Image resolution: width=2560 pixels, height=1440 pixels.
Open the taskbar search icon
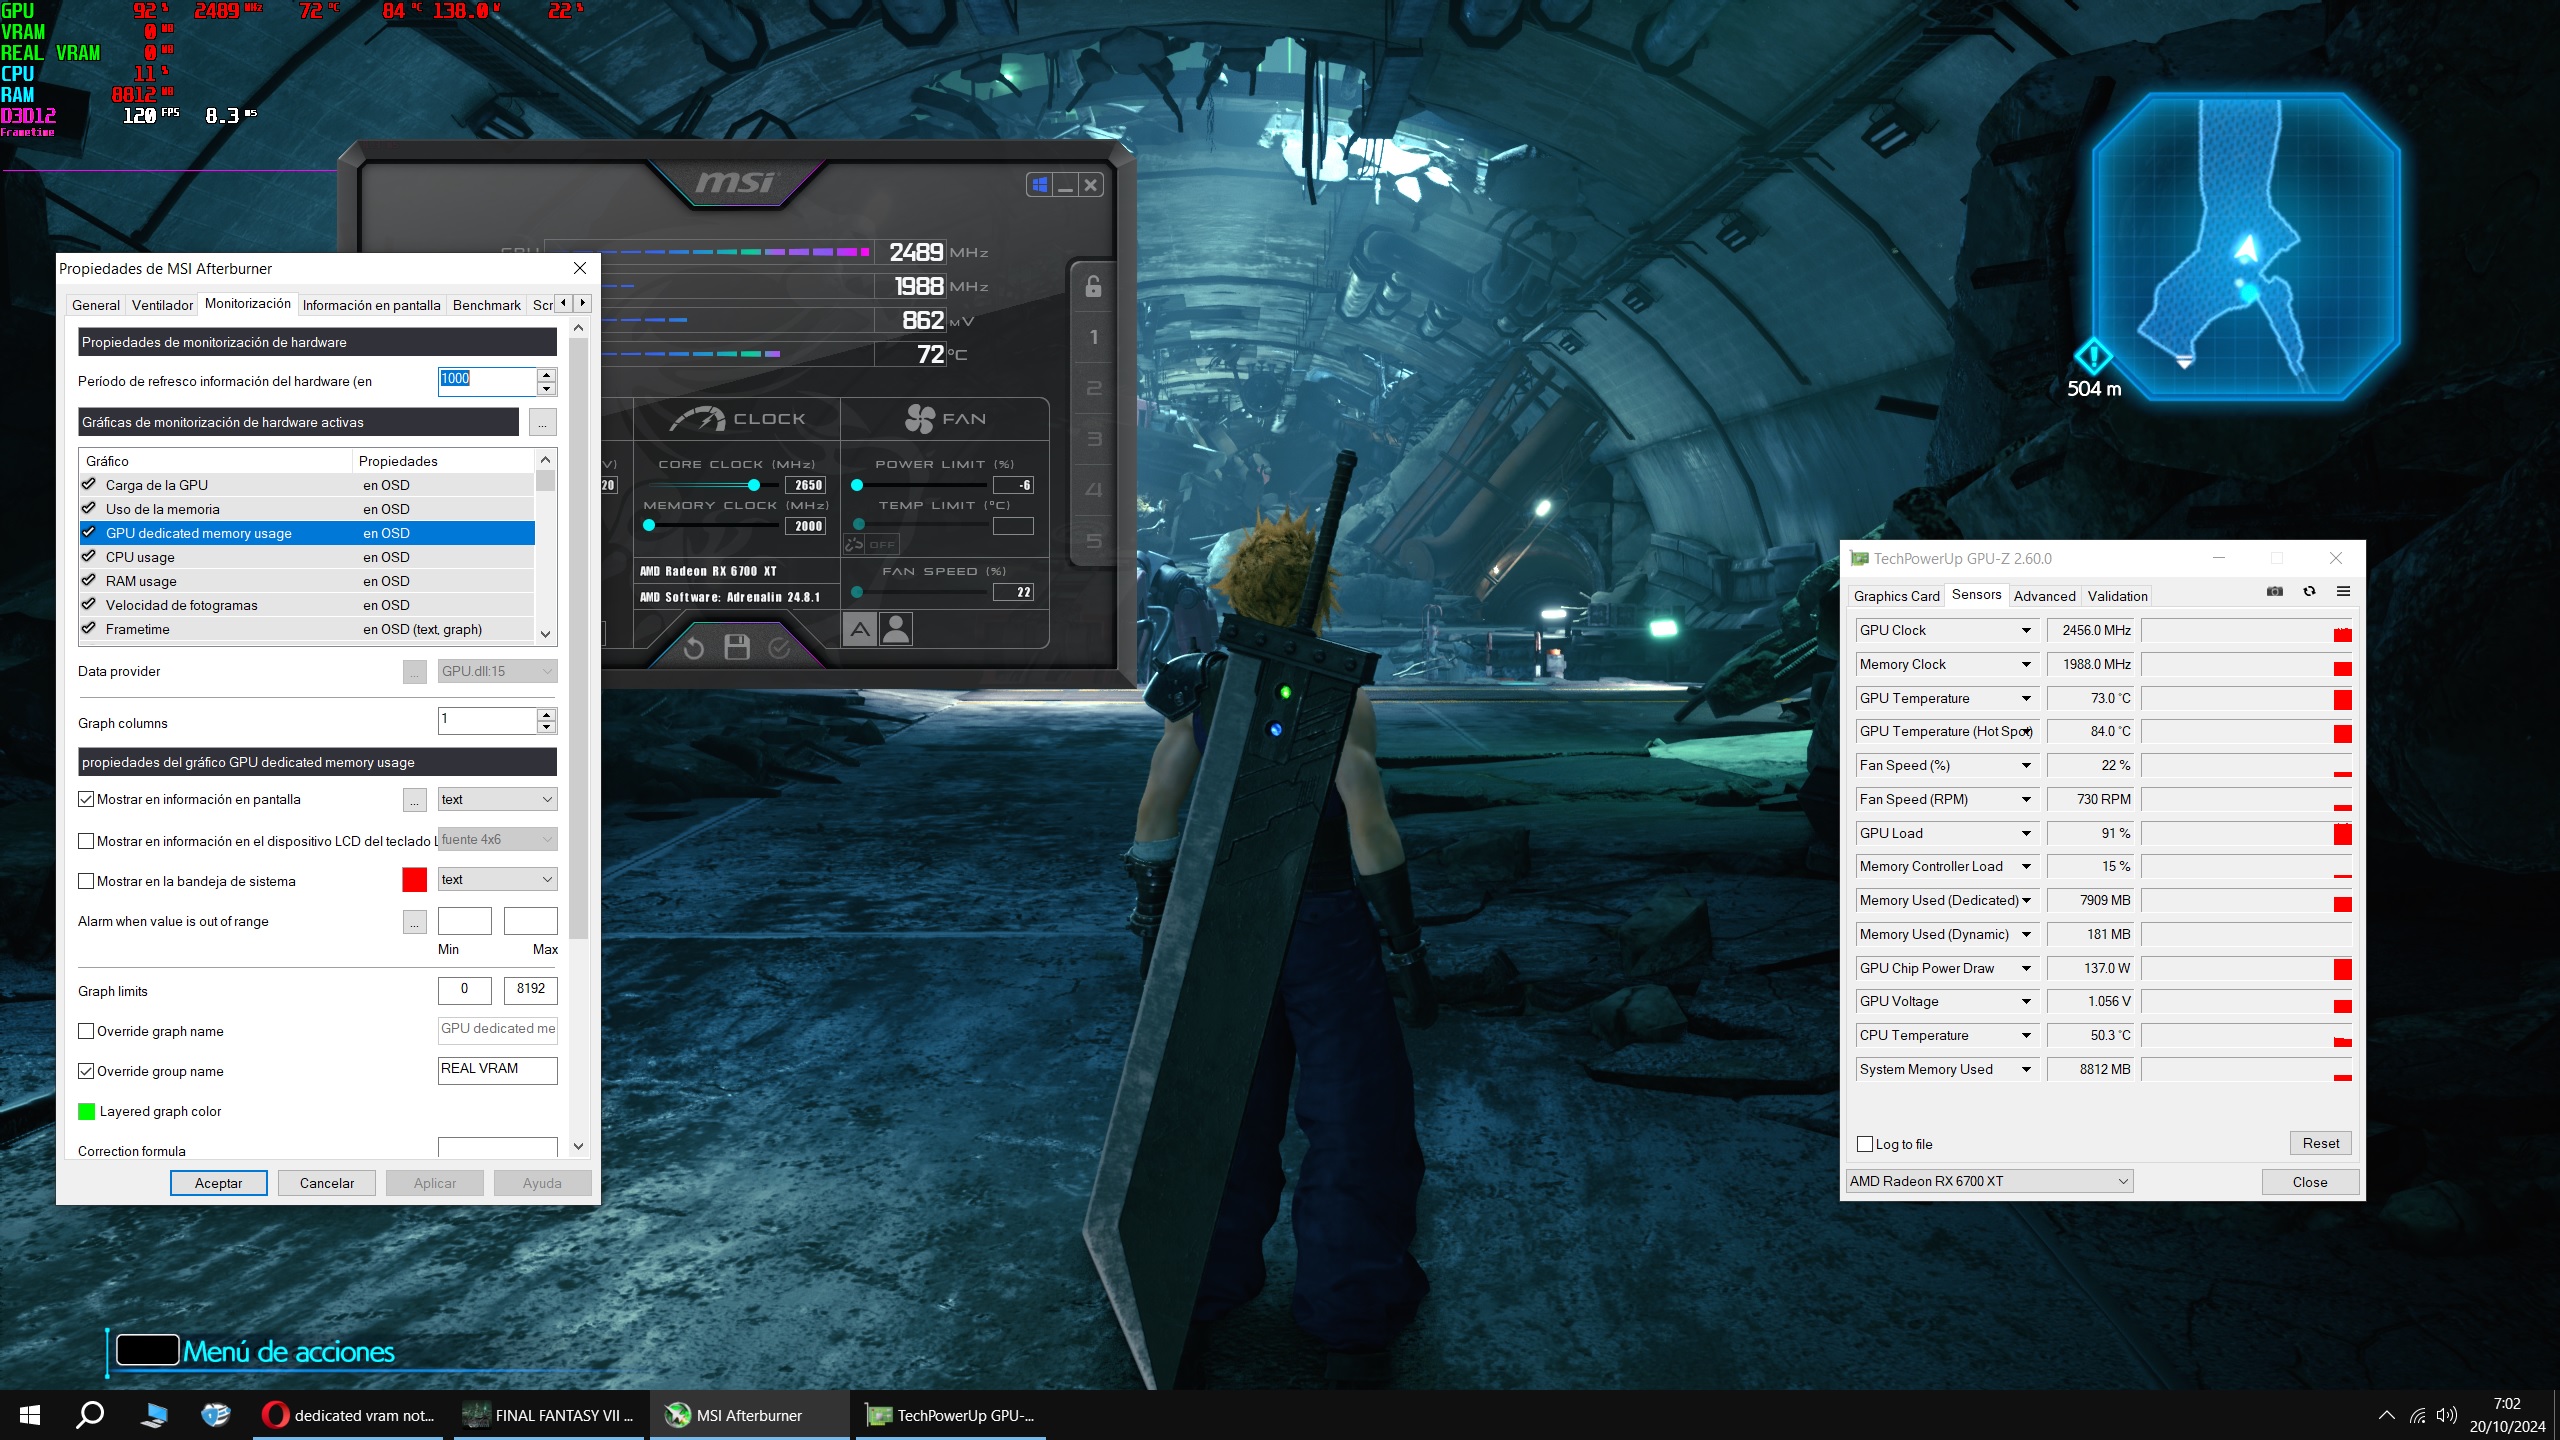90,1415
